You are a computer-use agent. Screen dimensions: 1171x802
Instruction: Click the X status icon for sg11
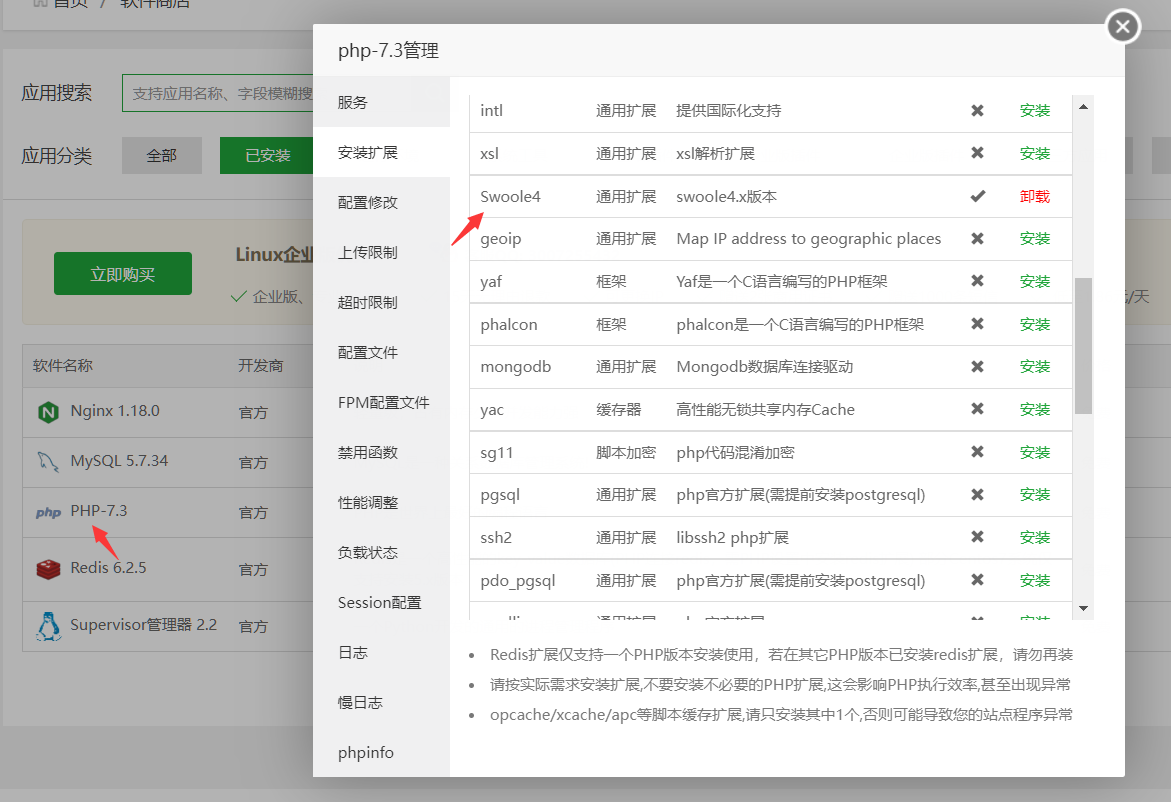click(x=977, y=452)
